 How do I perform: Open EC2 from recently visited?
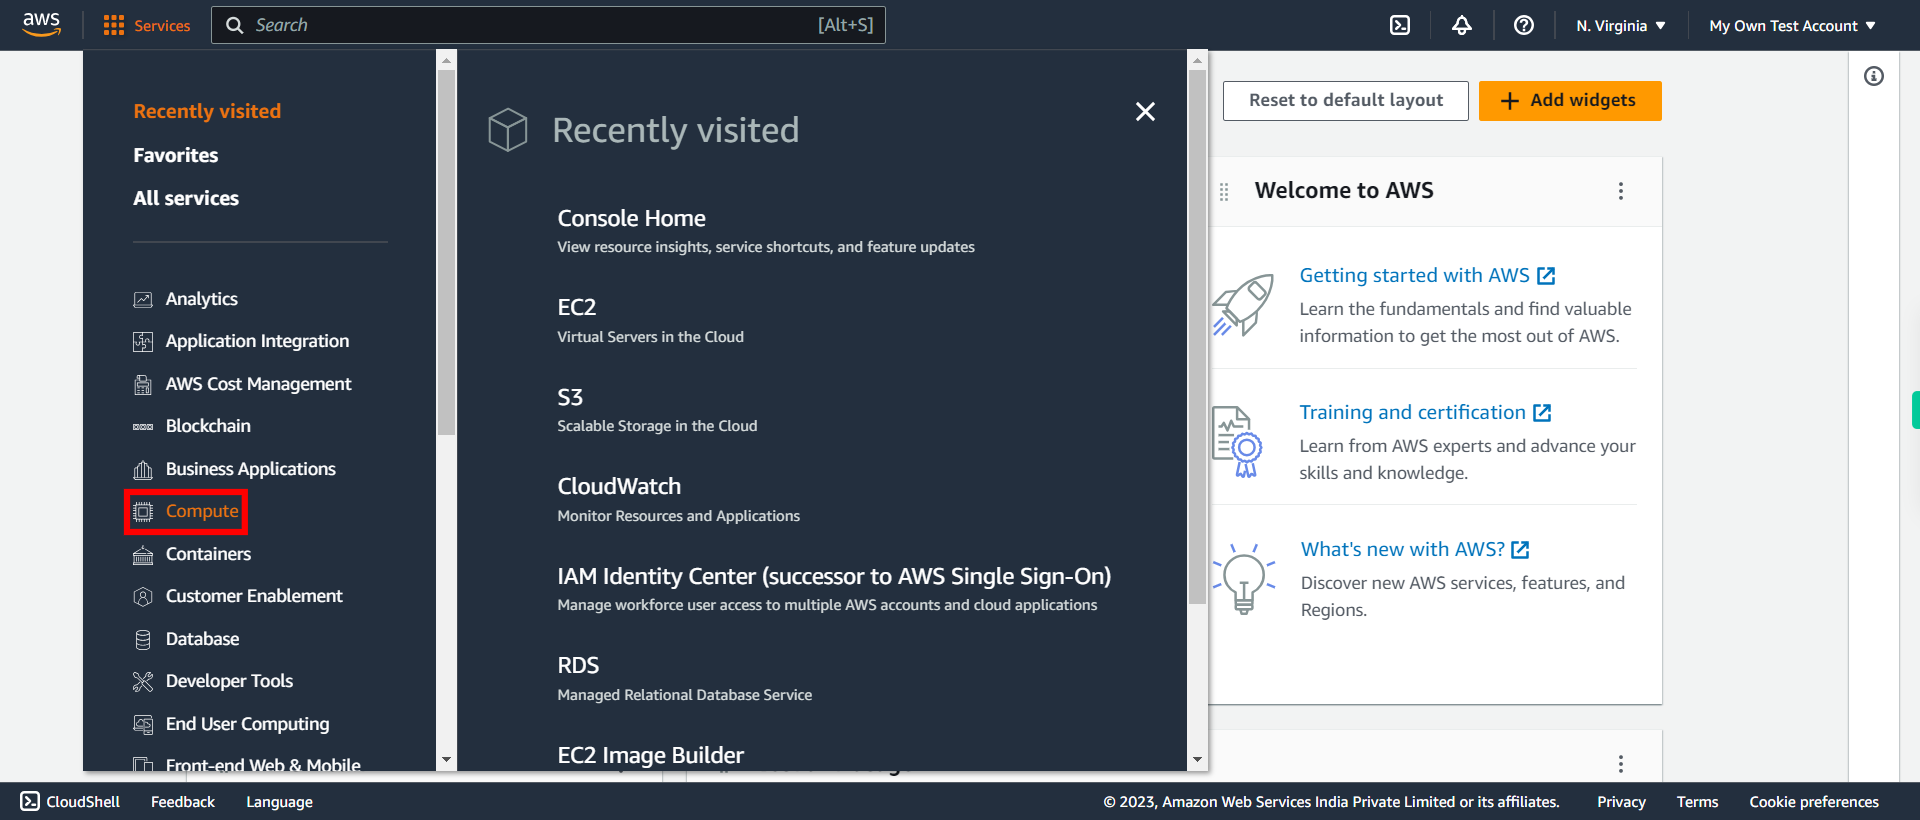pos(576,307)
